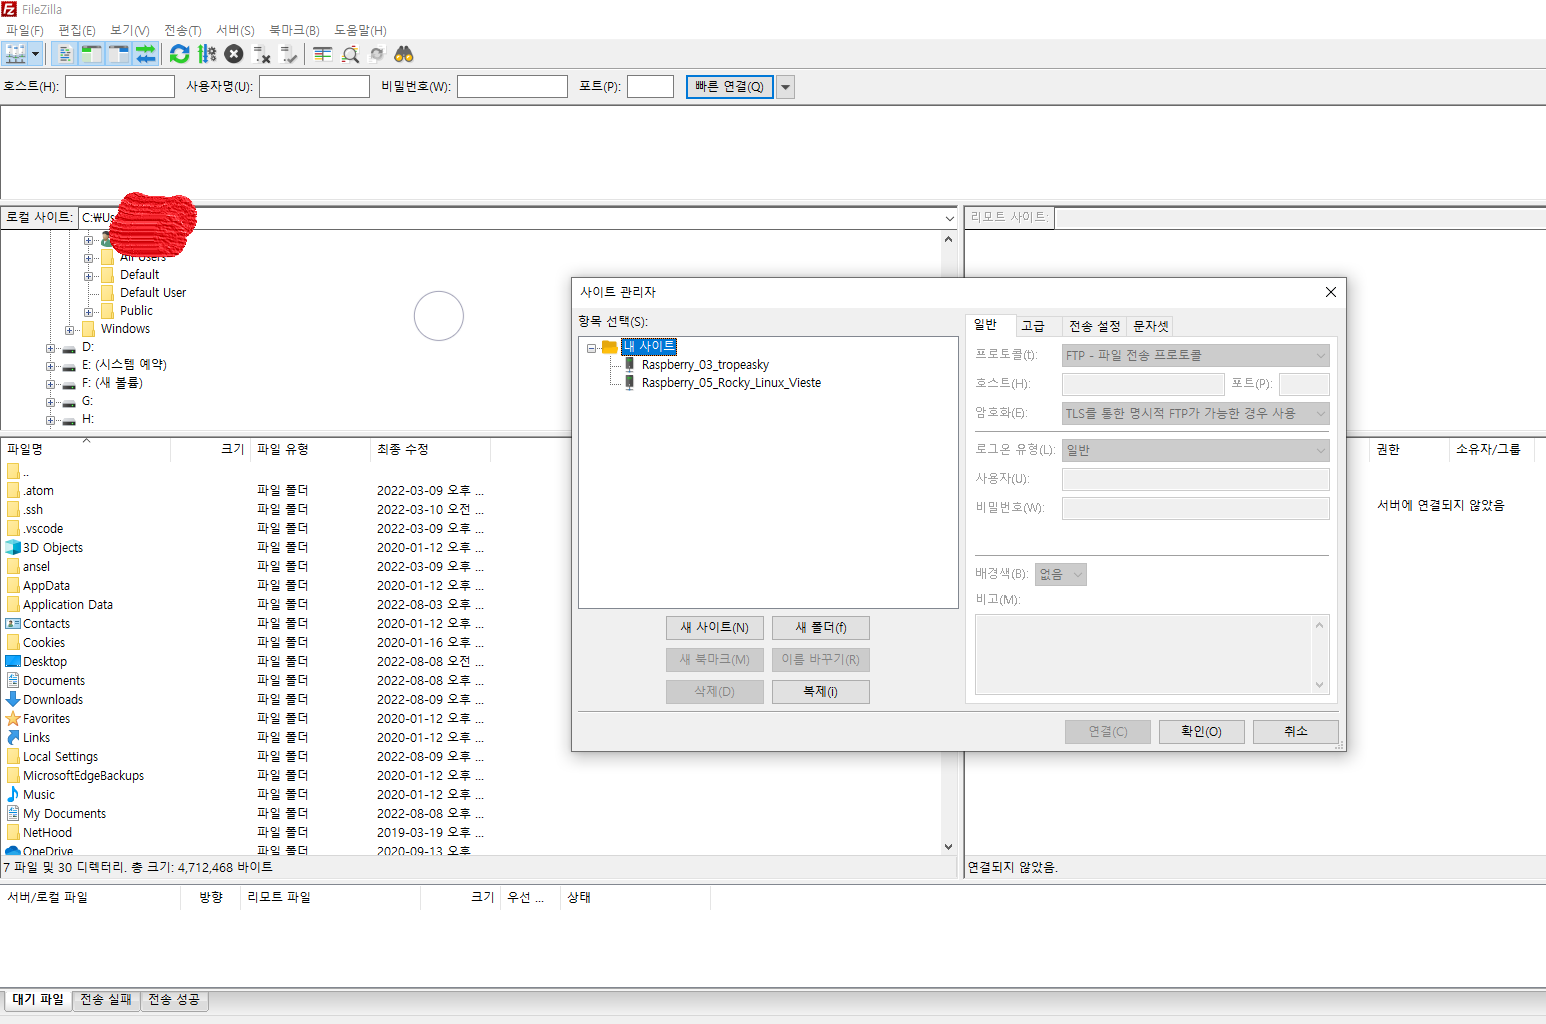The height and width of the screenshot is (1024, 1546).
Task: Toggle processing of the transfer queue icon
Action: pos(207,54)
